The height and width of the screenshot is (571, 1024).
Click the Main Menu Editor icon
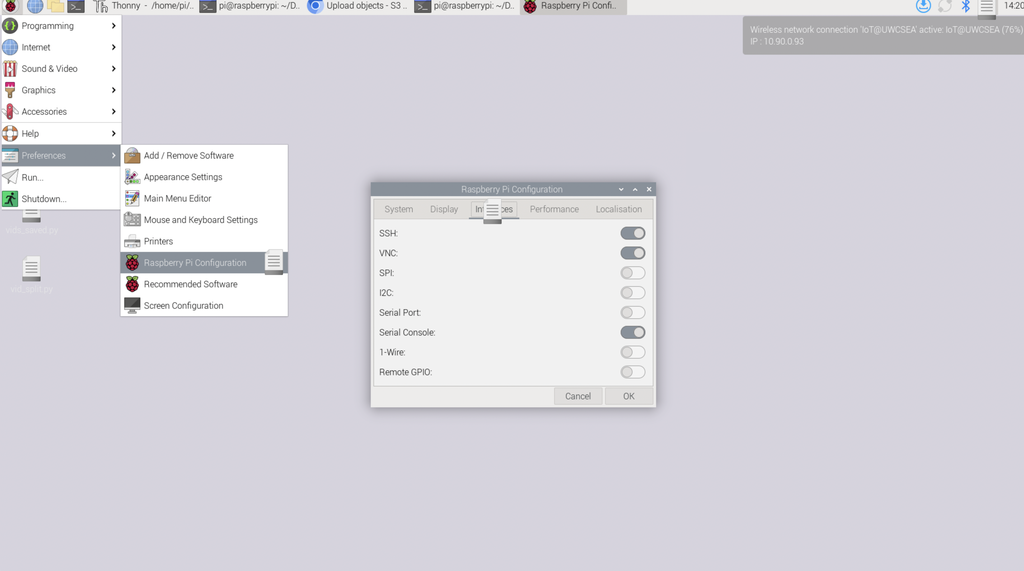tap(132, 199)
